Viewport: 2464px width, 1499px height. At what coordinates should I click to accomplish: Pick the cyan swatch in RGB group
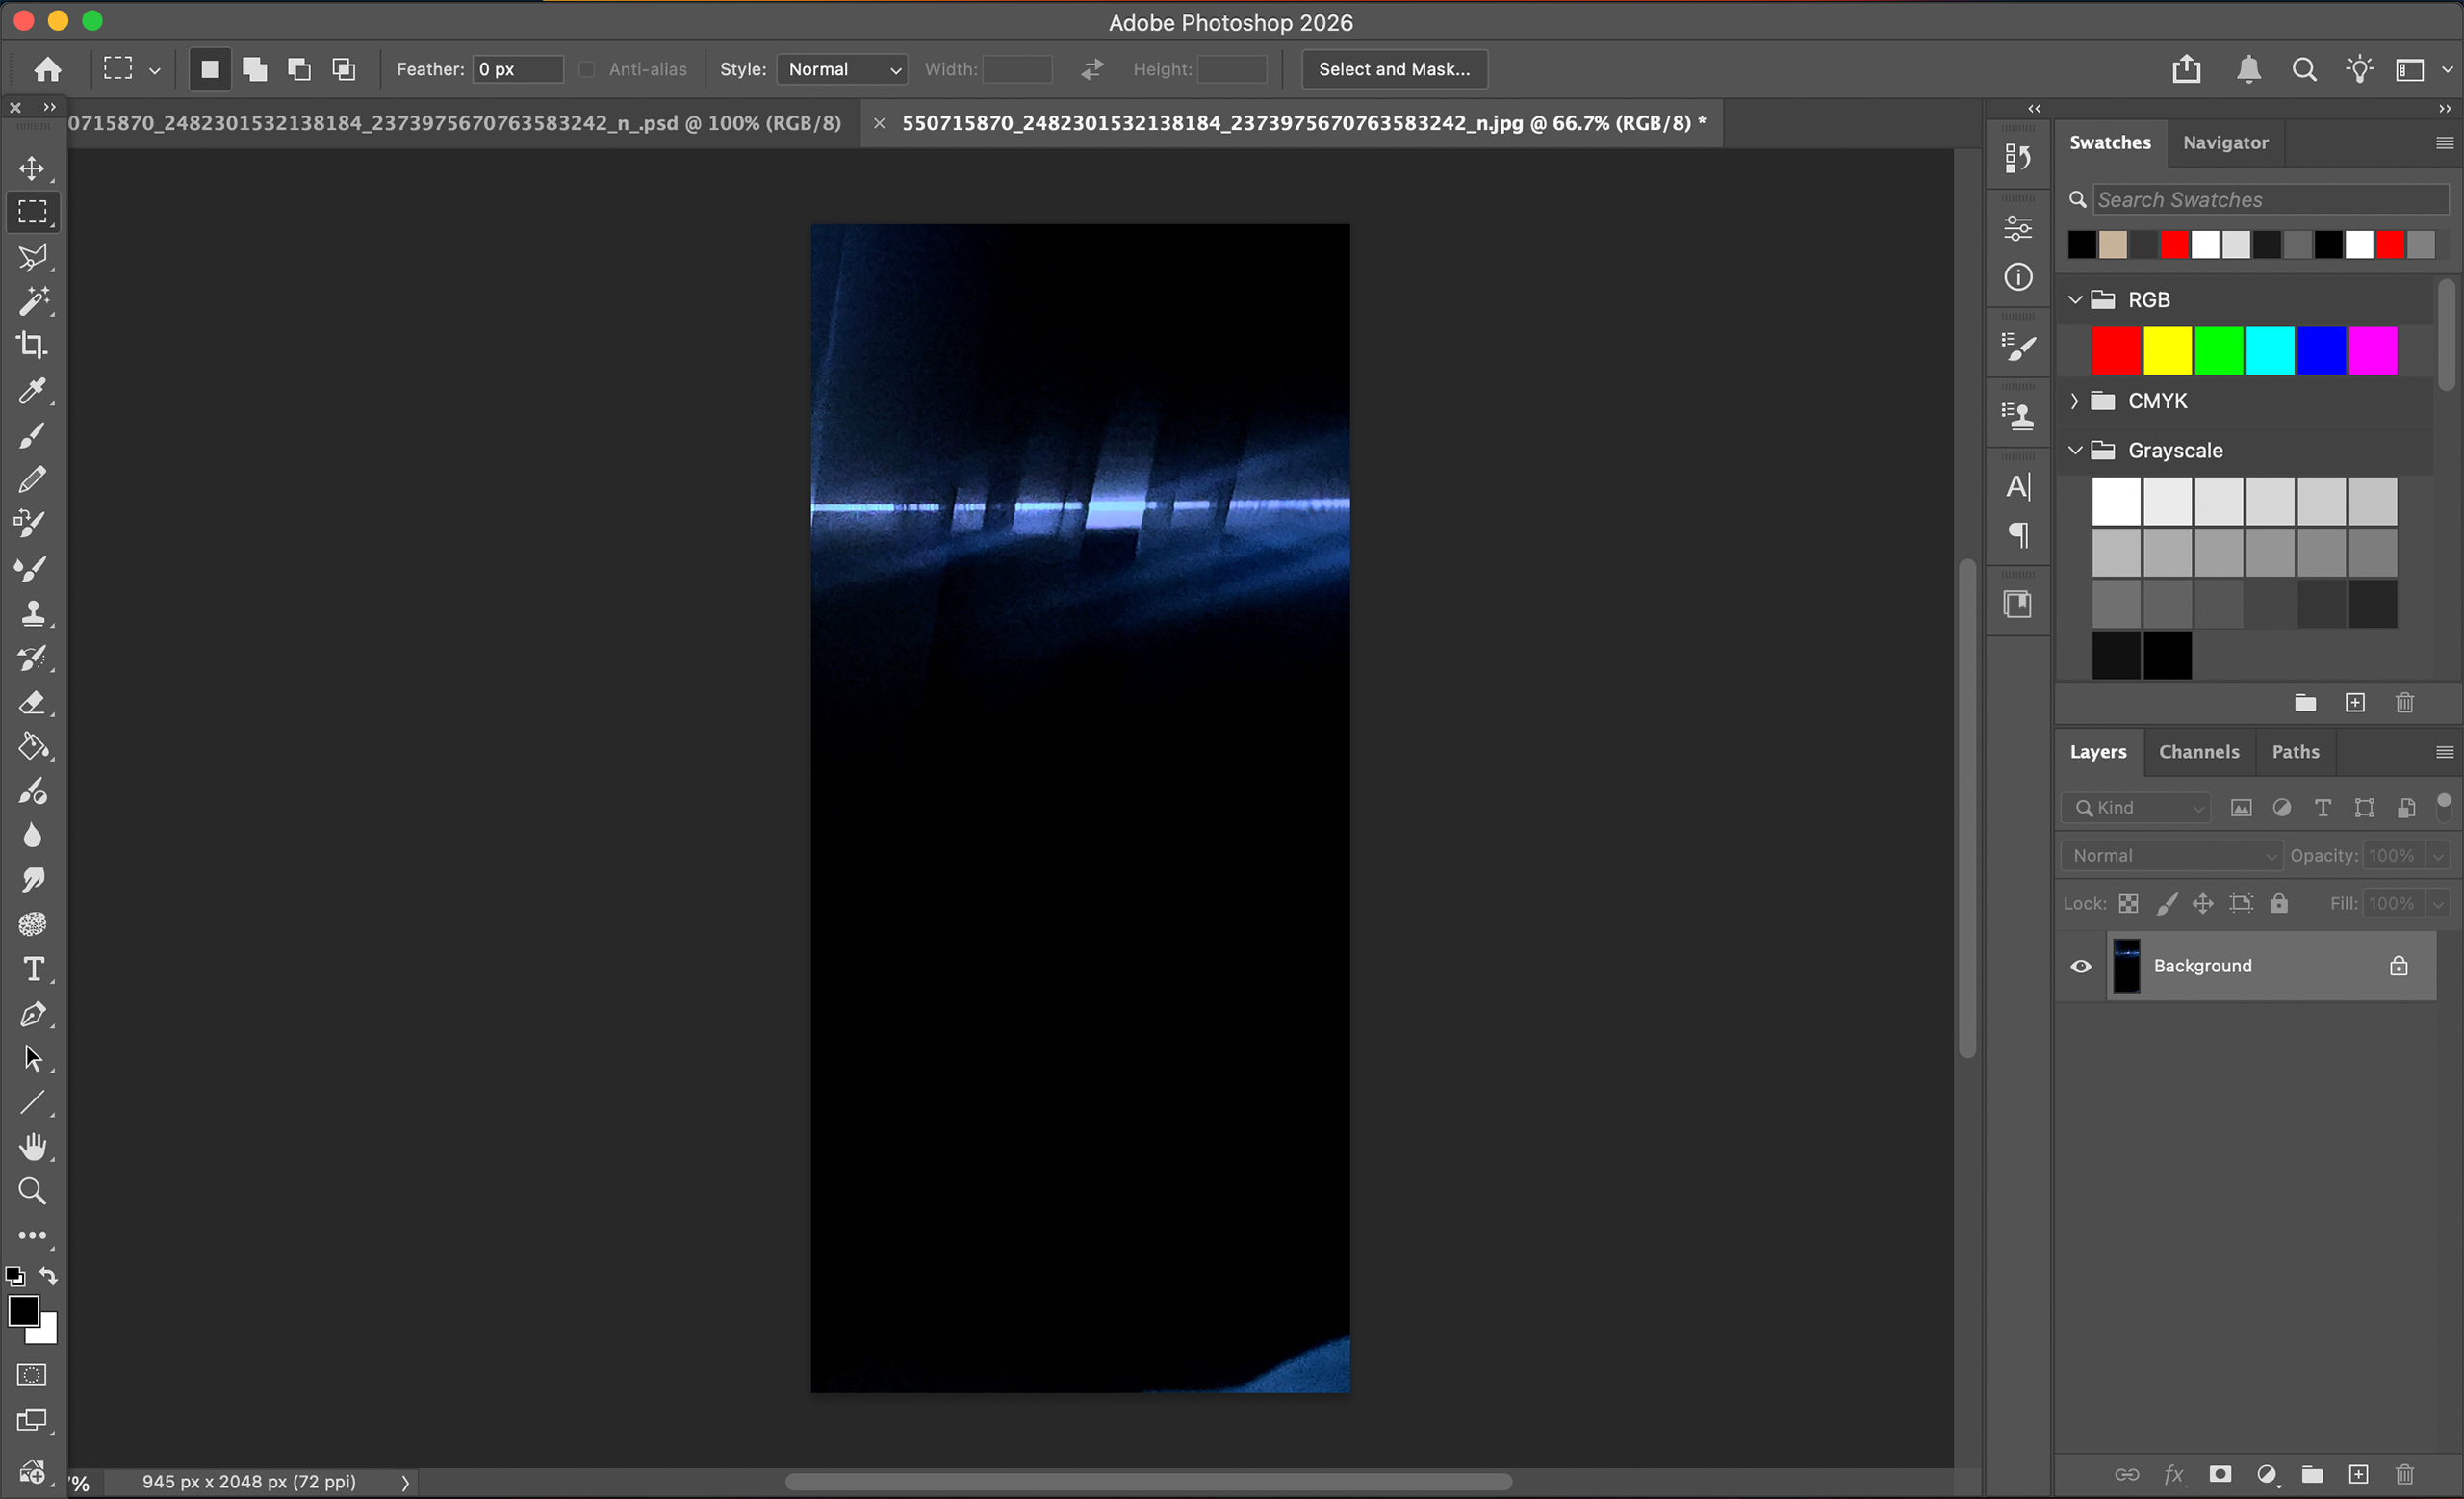pyautogui.click(x=2269, y=350)
